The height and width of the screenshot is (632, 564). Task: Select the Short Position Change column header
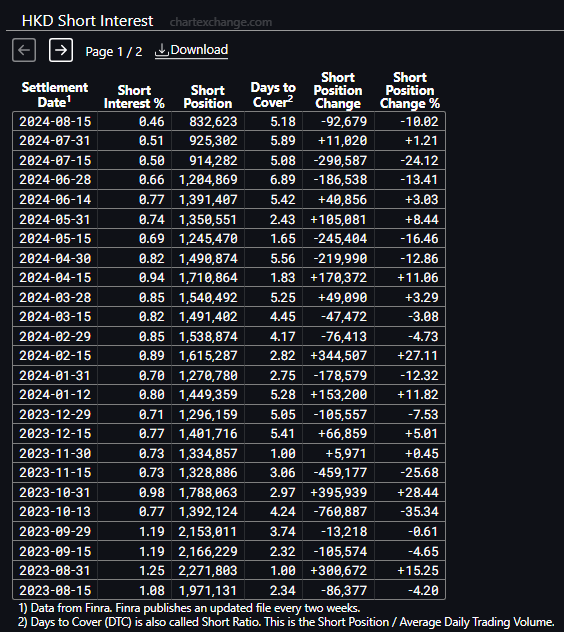point(338,90)
